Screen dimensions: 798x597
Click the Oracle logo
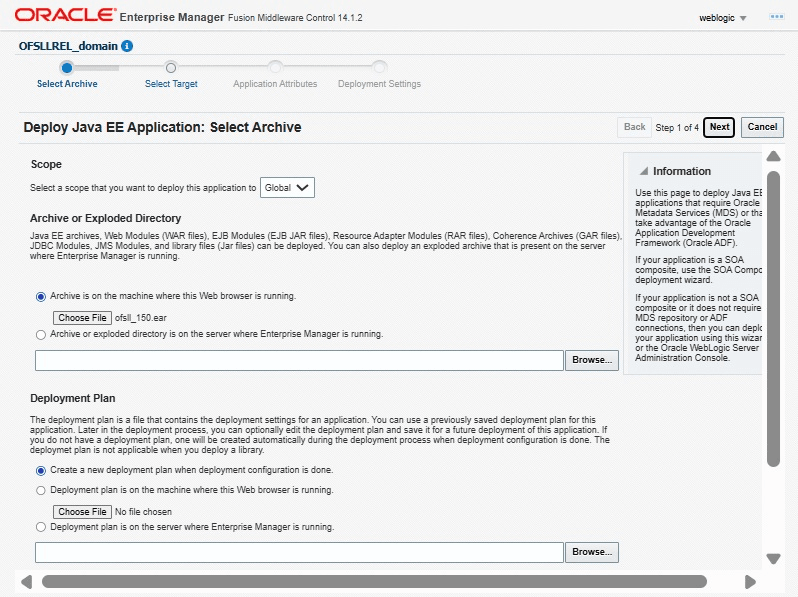point(65,15)
